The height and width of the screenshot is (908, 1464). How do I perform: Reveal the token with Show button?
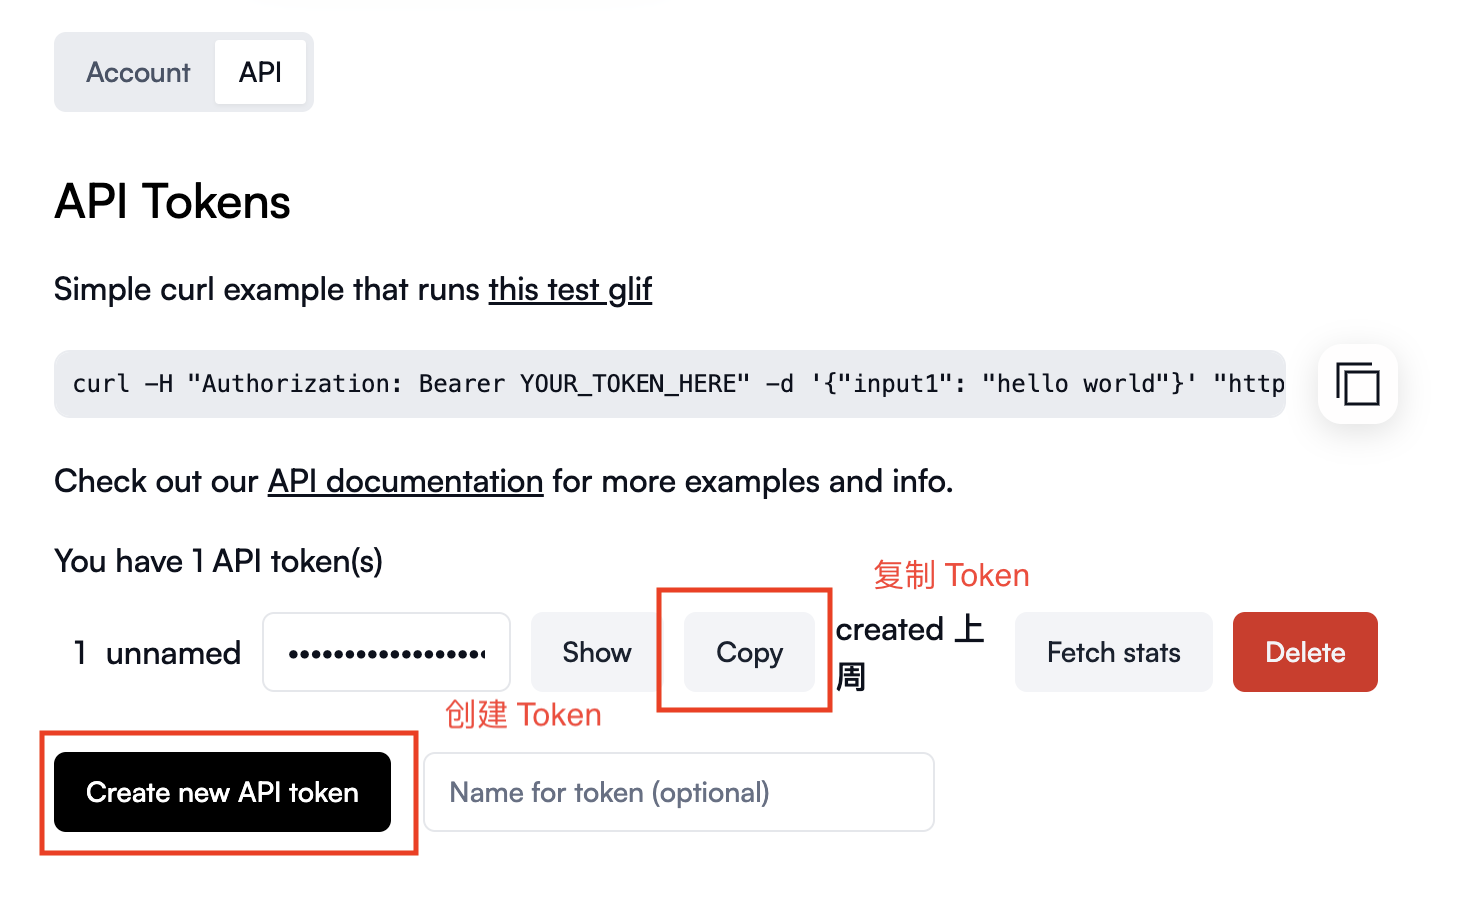click(596, 652)
